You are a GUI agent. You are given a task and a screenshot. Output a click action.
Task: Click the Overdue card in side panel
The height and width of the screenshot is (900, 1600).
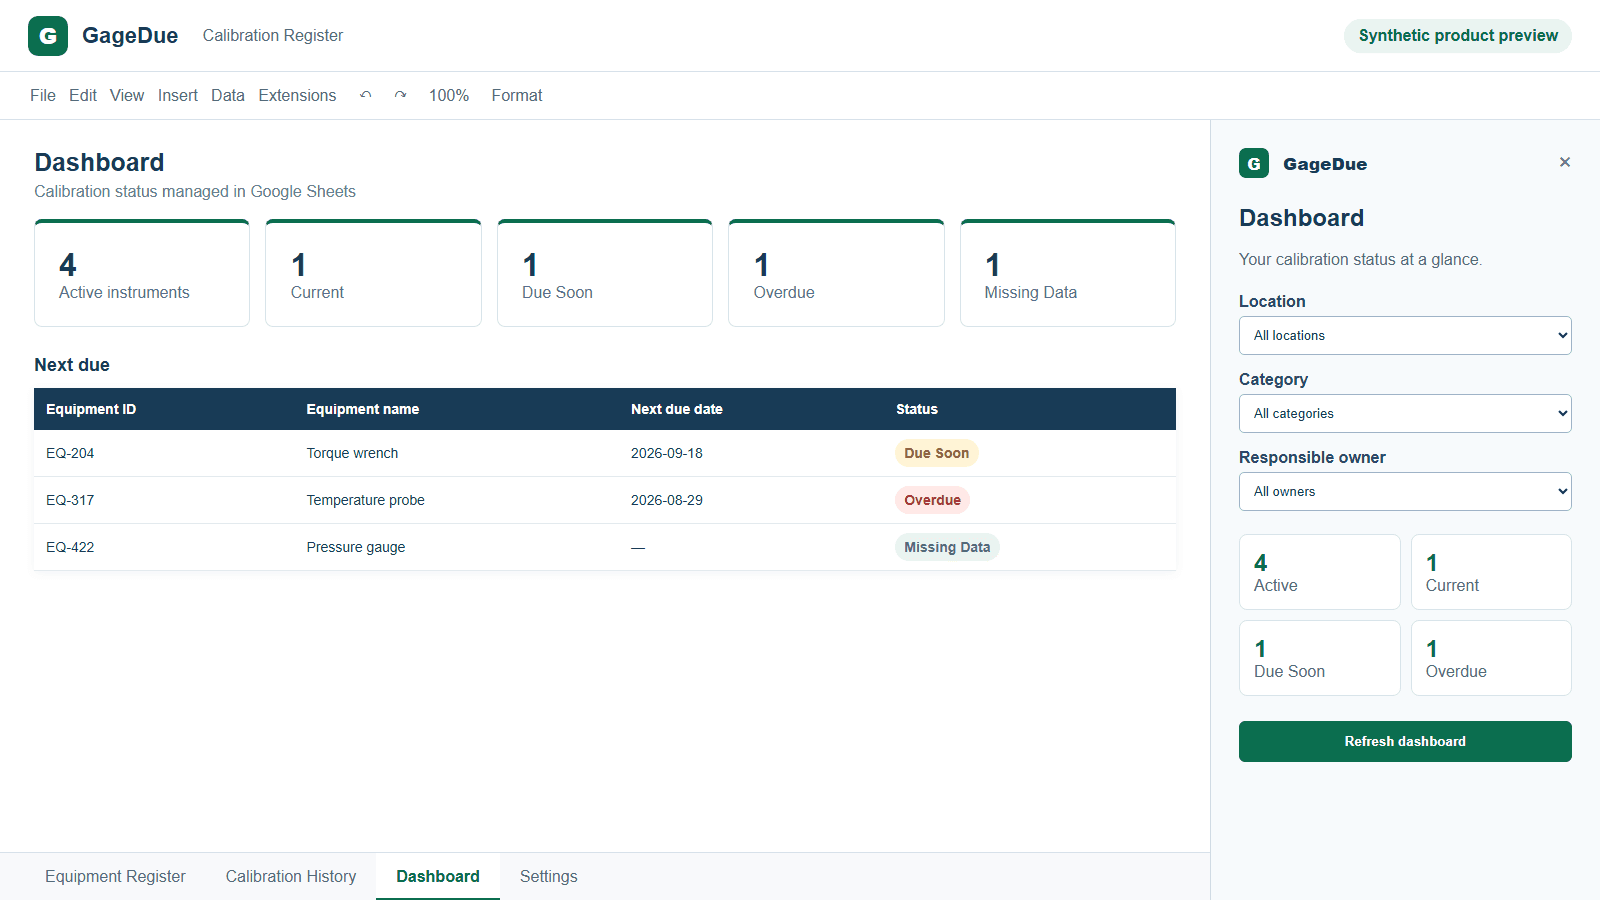(1491, 658)
